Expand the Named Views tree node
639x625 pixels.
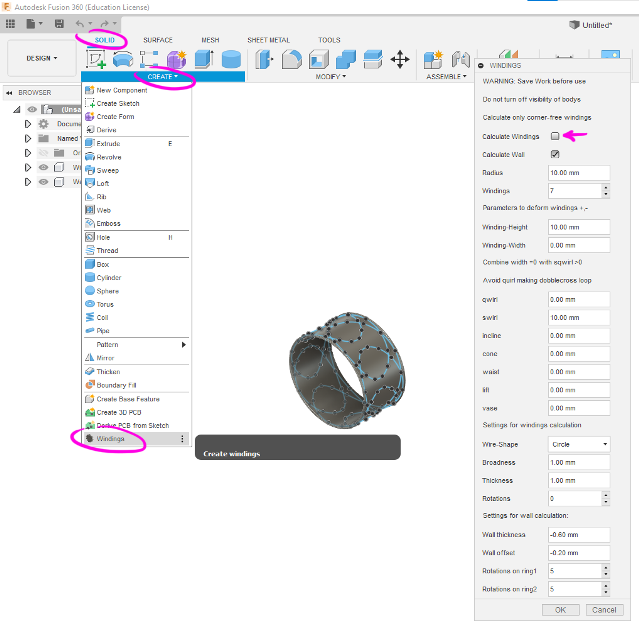pos(28,139)
